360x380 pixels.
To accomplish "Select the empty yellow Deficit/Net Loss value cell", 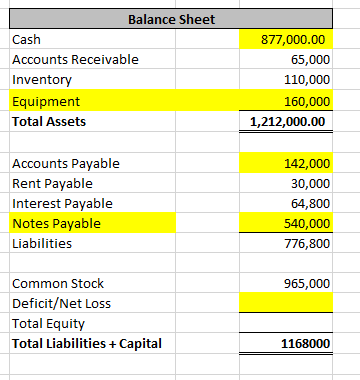I will (x=286, y=302).
